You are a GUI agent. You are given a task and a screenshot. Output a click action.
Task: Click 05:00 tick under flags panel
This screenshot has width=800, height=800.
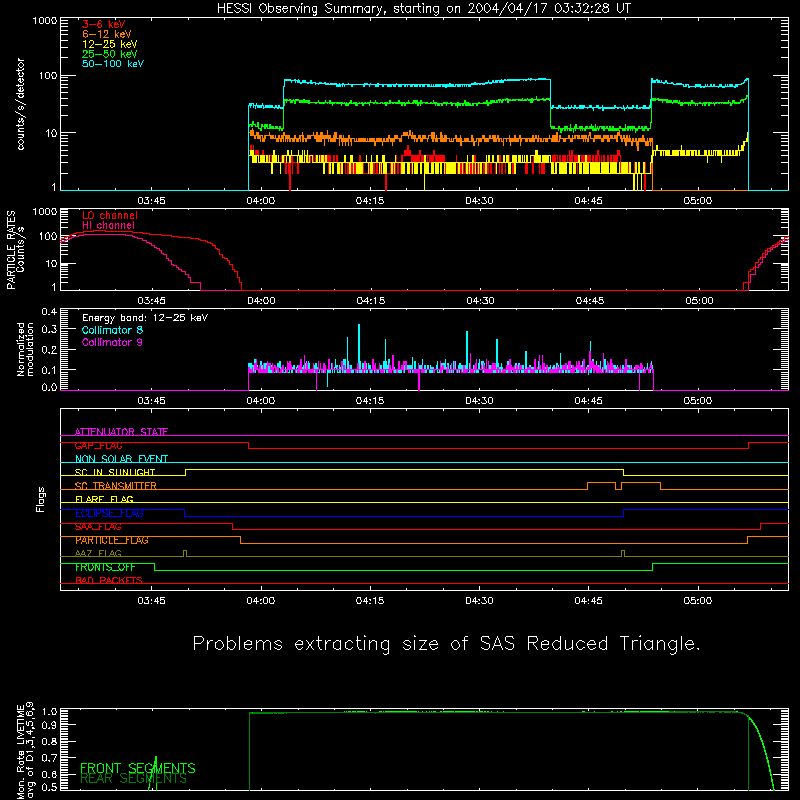(698, 601)
